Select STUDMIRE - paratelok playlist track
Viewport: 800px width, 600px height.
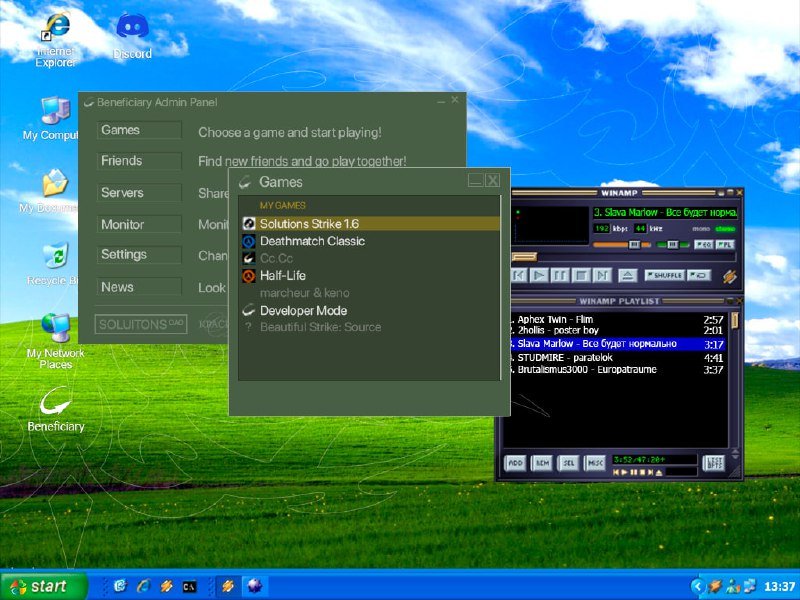tap(616, 358)
